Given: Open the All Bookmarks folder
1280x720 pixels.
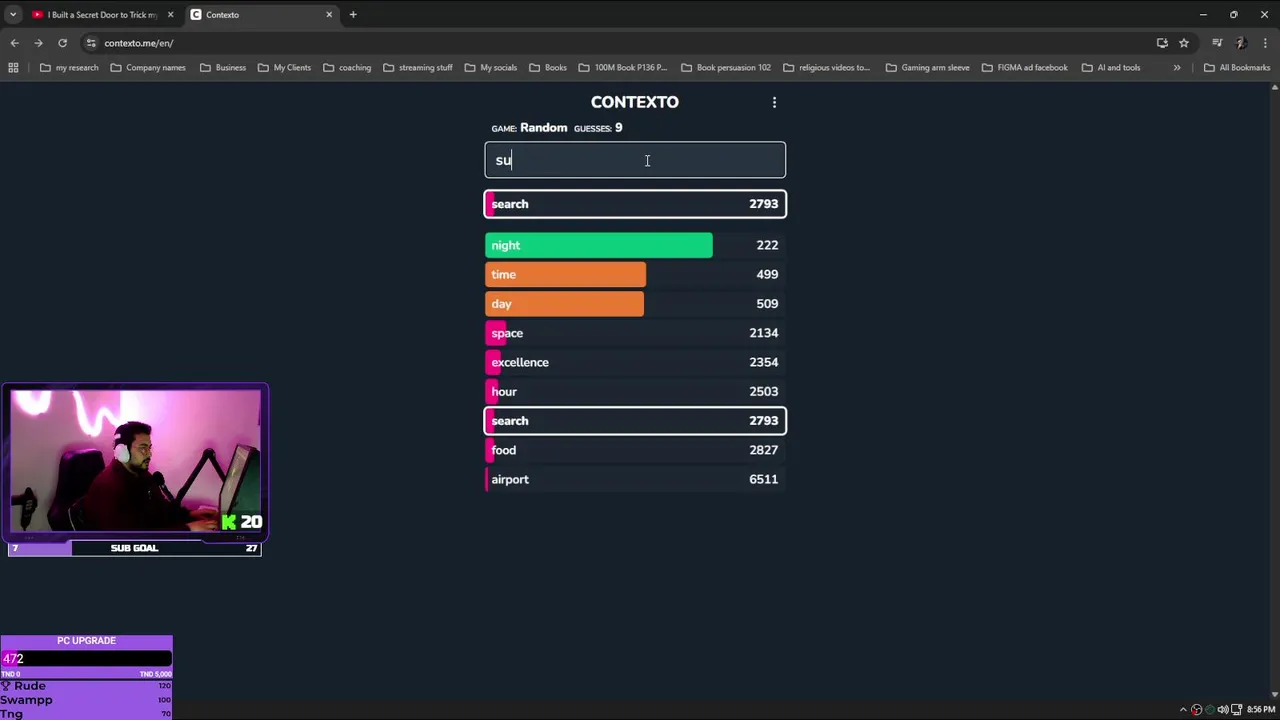Looking at the screenshot, I should coord(1236,68).
